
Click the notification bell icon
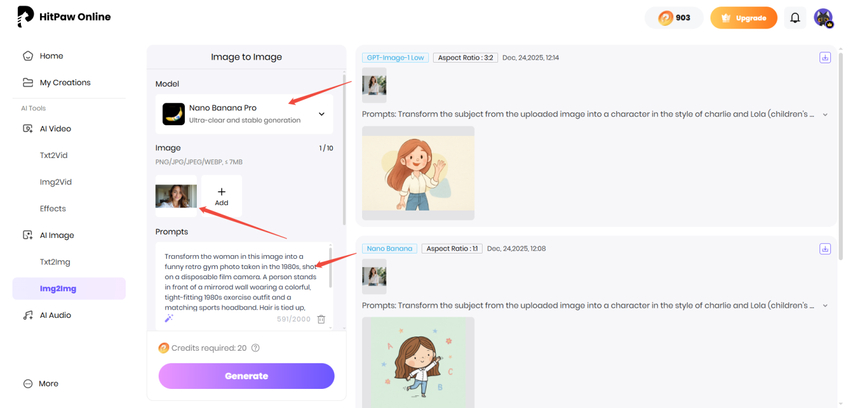point(795,18)
